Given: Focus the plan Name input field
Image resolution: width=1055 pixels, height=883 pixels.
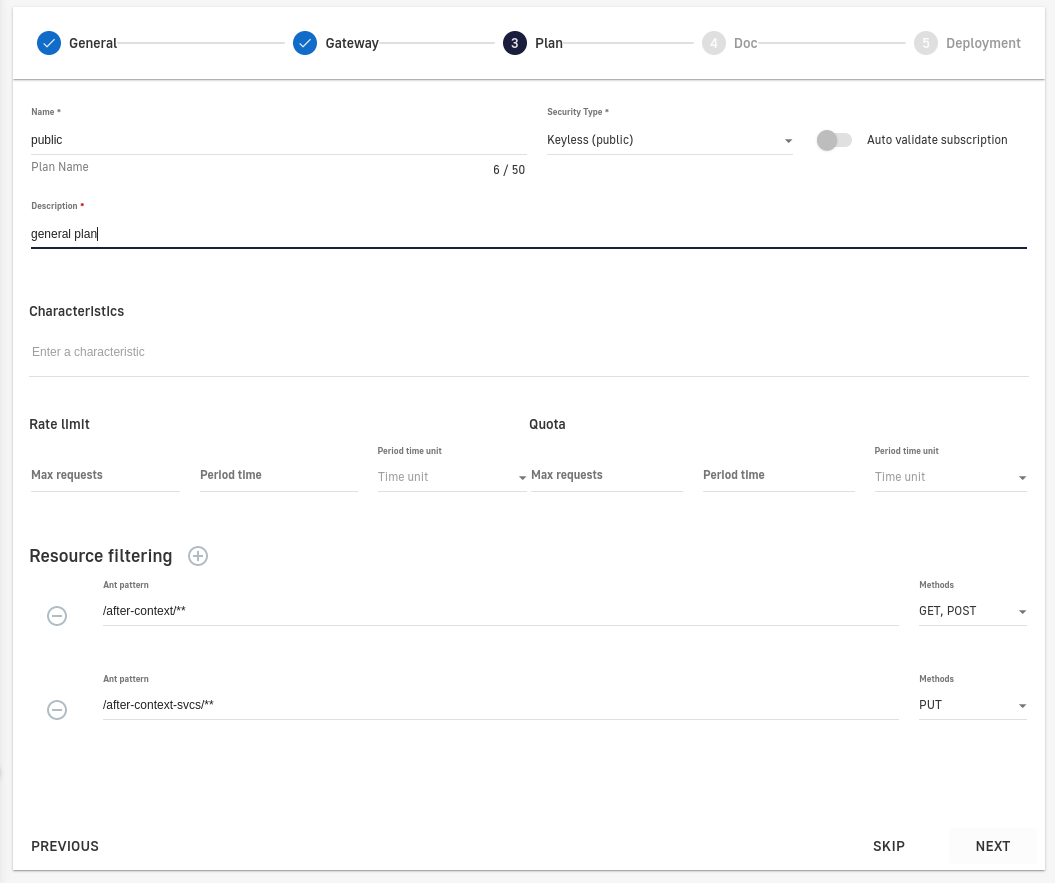Looking at the screenshot, I should 278,140.
